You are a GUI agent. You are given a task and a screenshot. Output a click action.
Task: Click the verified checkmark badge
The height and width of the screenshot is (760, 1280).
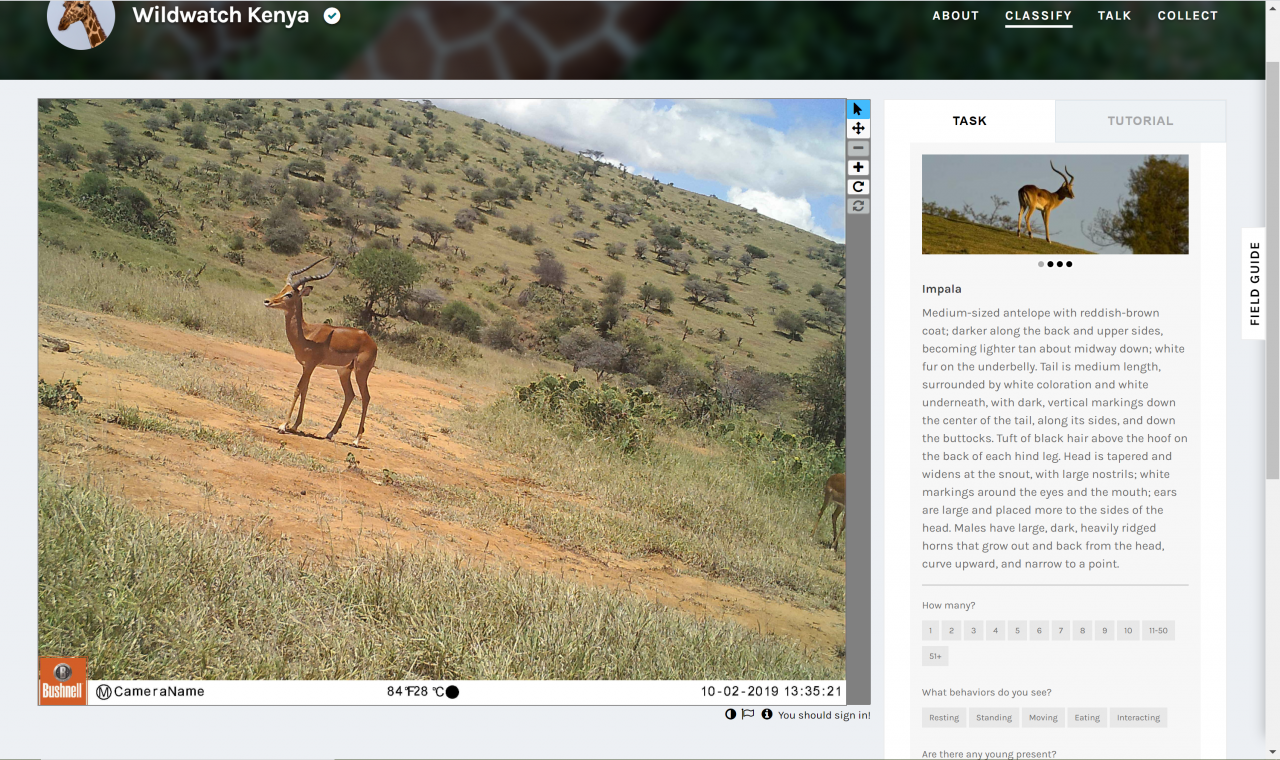tap(332, 16)
